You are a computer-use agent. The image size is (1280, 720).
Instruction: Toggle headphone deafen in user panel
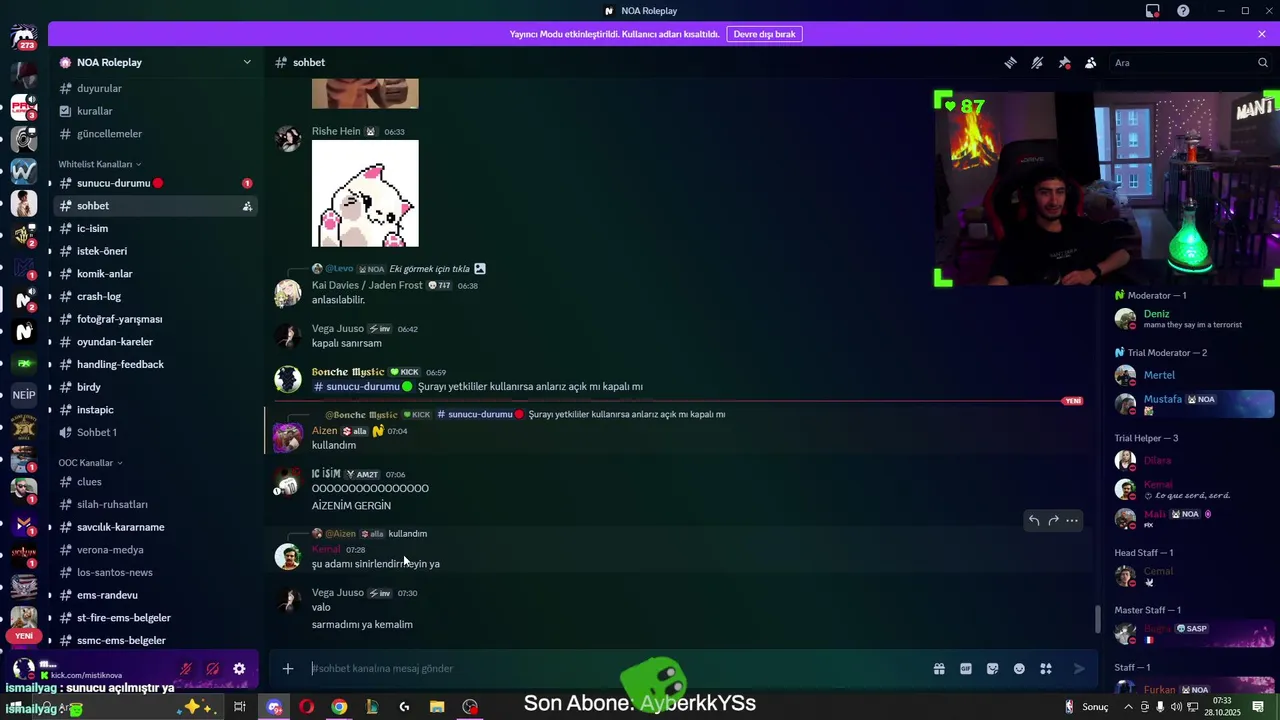(x=212, y=669)
